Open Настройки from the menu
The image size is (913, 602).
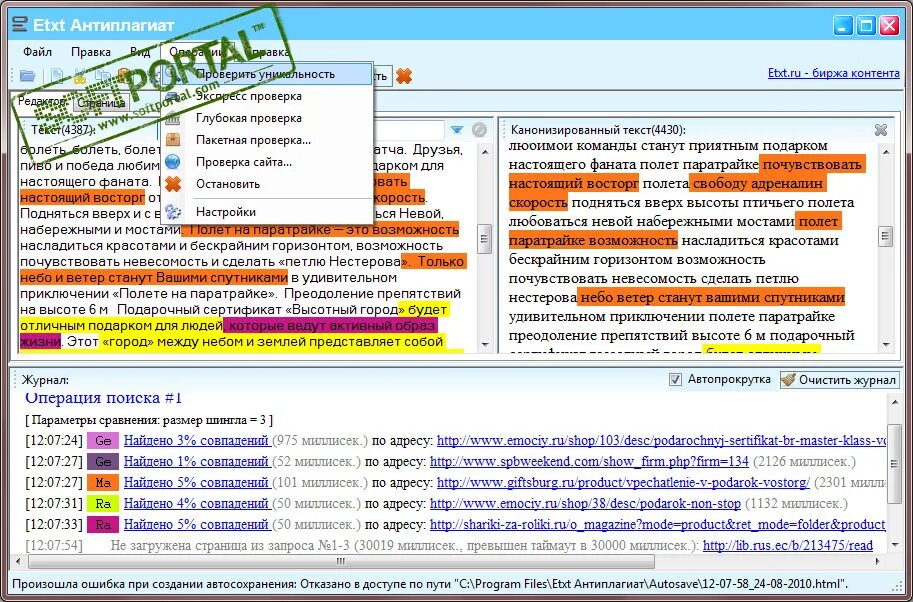[x=267, y=212]
